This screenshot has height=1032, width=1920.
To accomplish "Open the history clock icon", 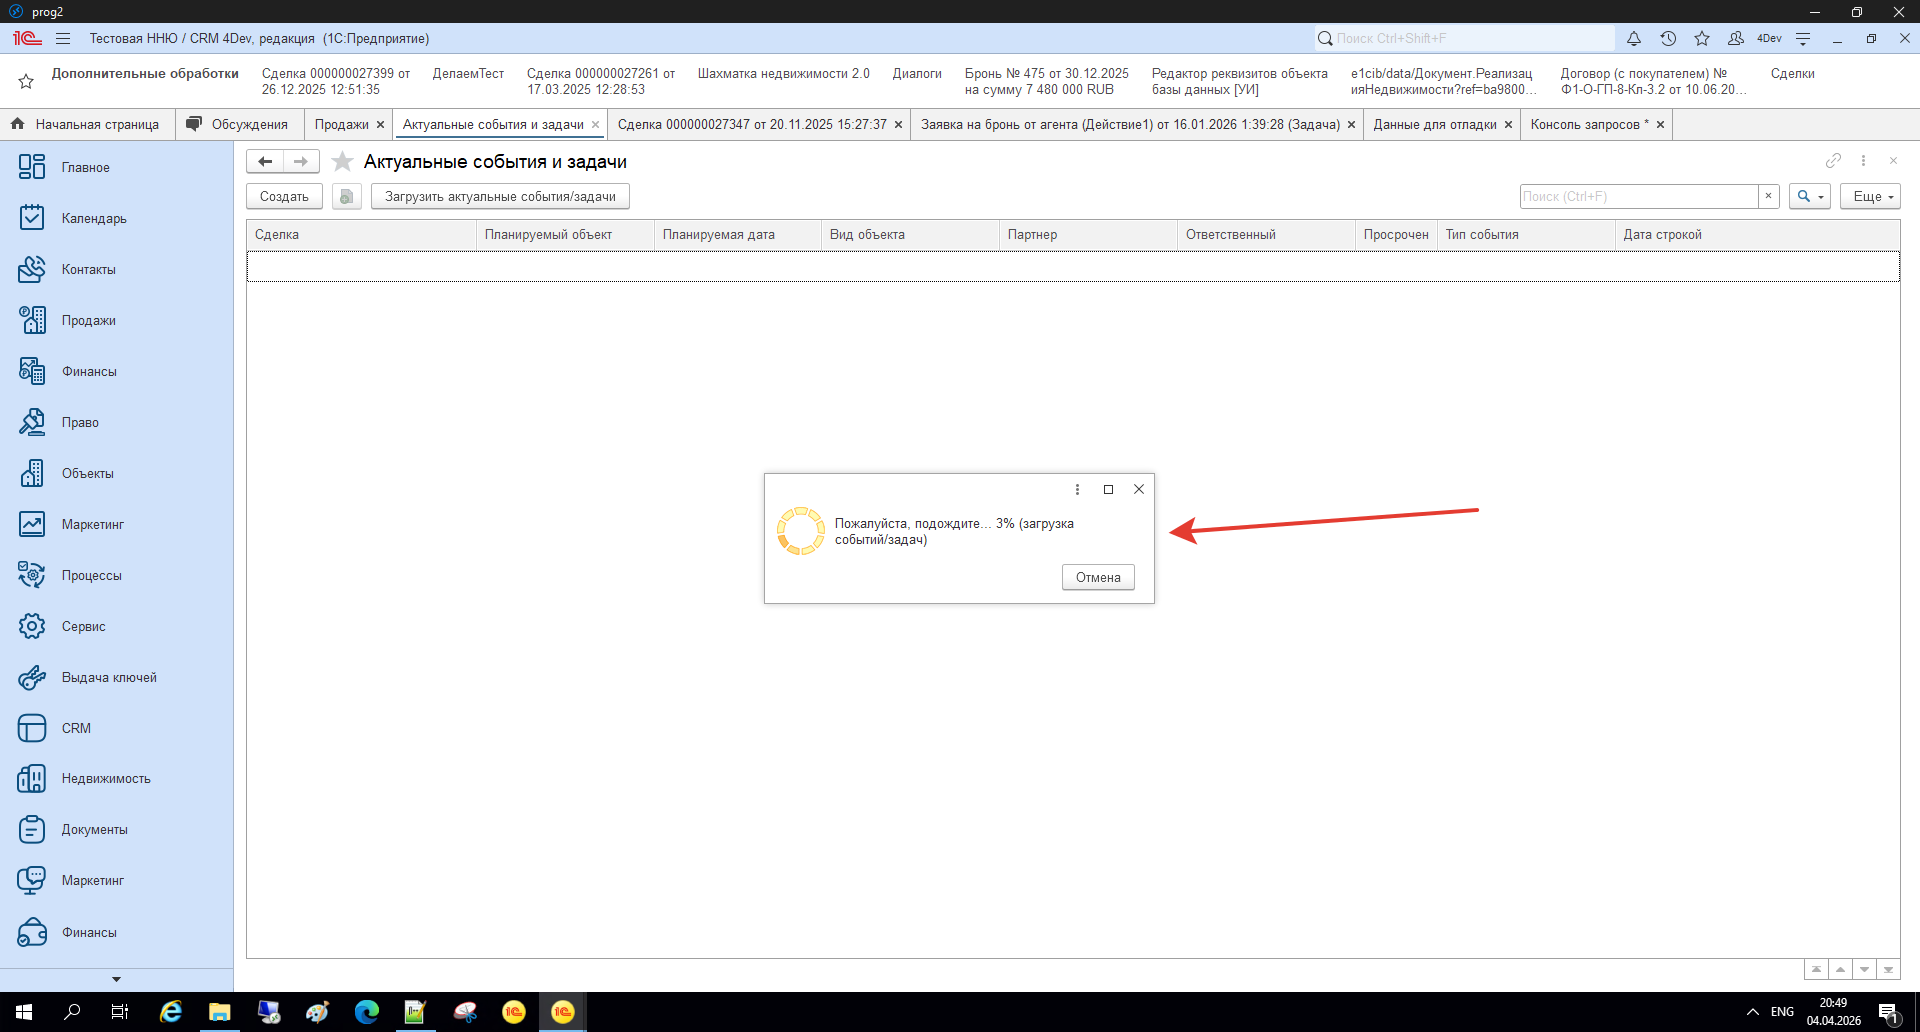I will [1667, 39].
